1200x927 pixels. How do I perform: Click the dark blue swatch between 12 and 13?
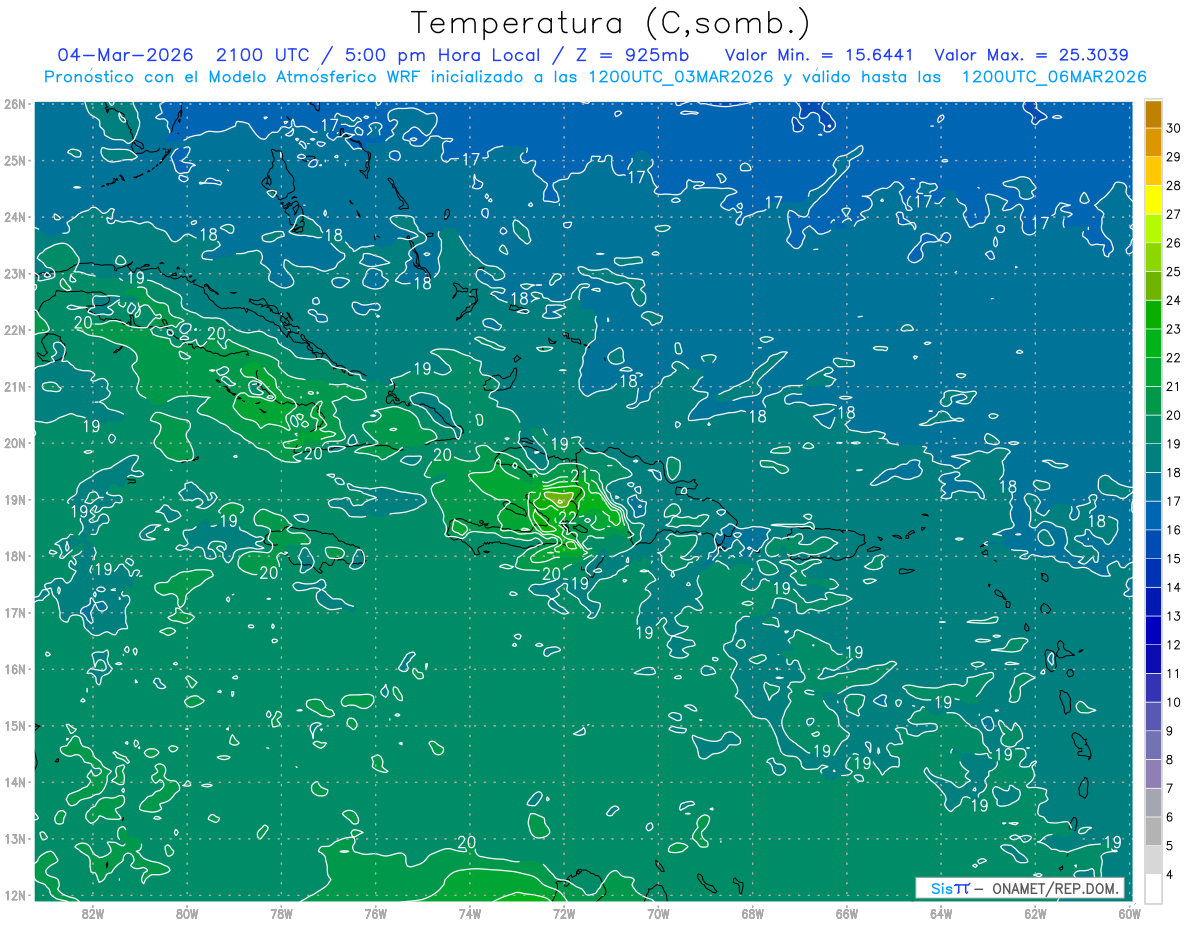pos(1153,630)
